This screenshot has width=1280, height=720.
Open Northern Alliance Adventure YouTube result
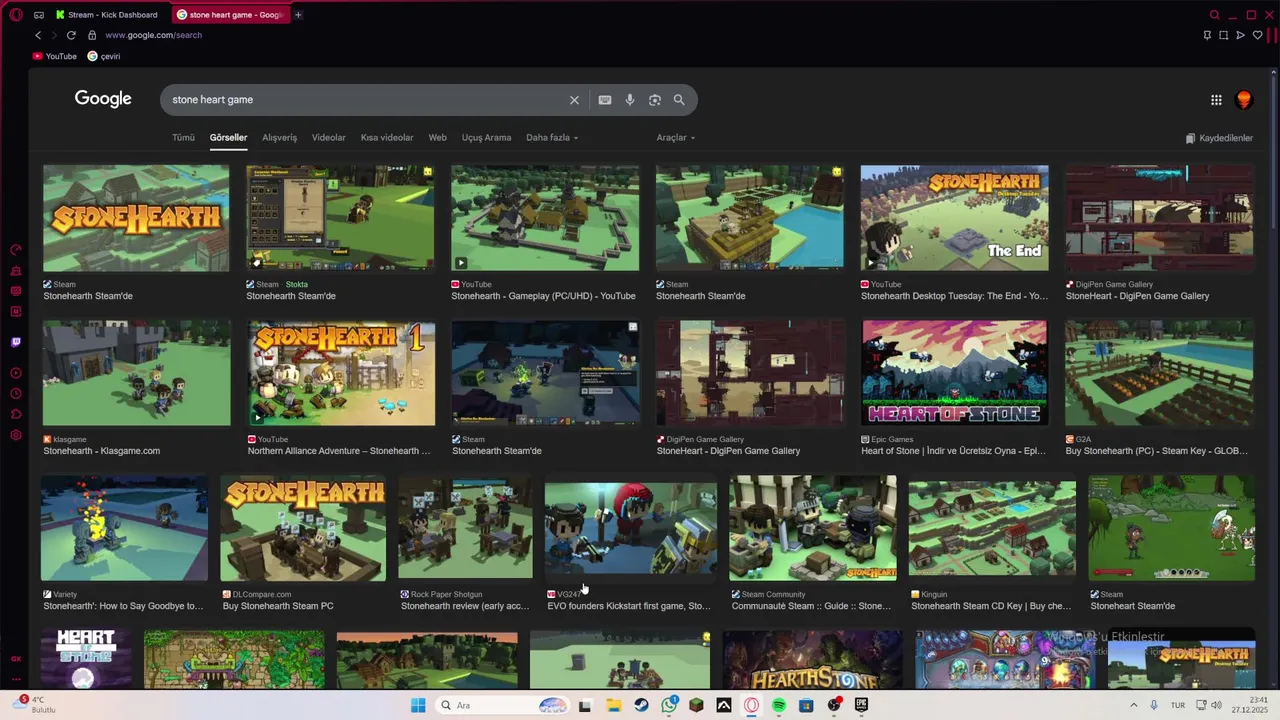click(x=341, y=451)
